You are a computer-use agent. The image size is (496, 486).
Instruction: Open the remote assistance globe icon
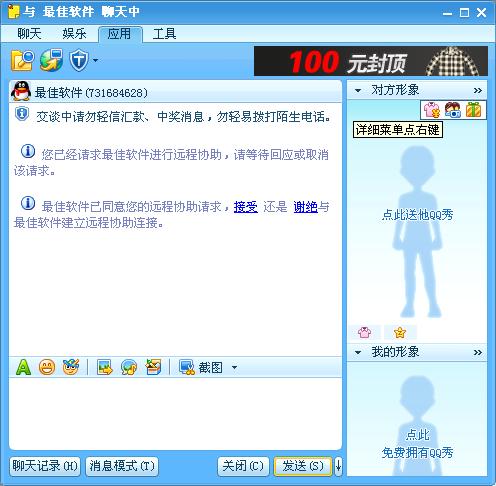[51, 60]
